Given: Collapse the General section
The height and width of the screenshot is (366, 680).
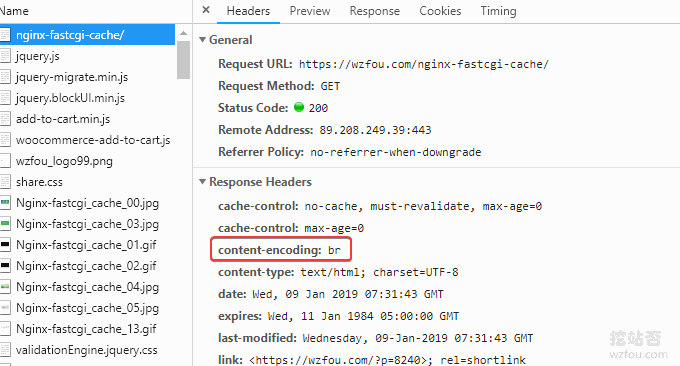Looking at the screenshot, I should pos(202,39).
